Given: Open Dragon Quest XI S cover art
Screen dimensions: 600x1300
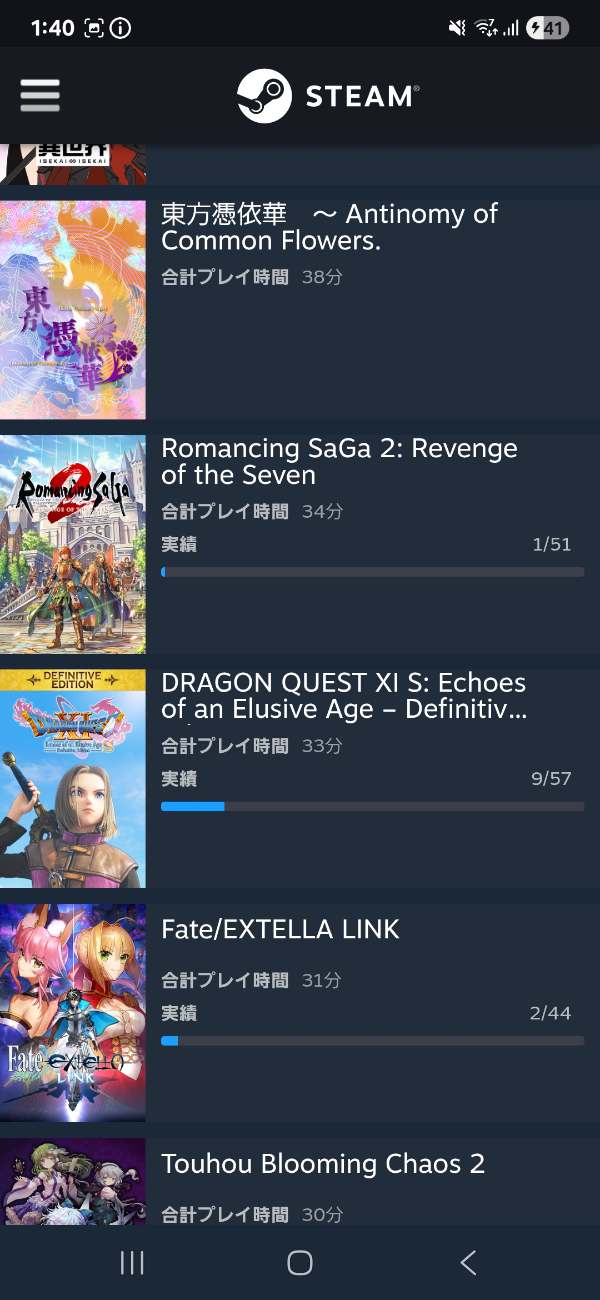Looking at the screenshot, I should 73,778.
